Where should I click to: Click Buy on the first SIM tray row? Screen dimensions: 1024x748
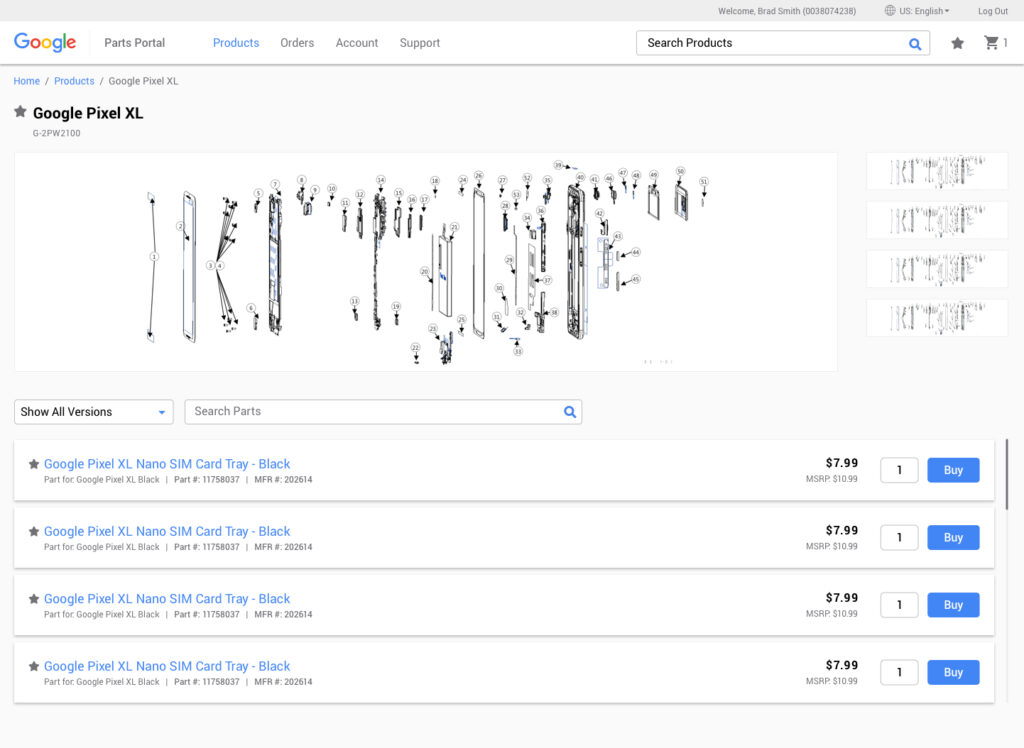[953, 470]
